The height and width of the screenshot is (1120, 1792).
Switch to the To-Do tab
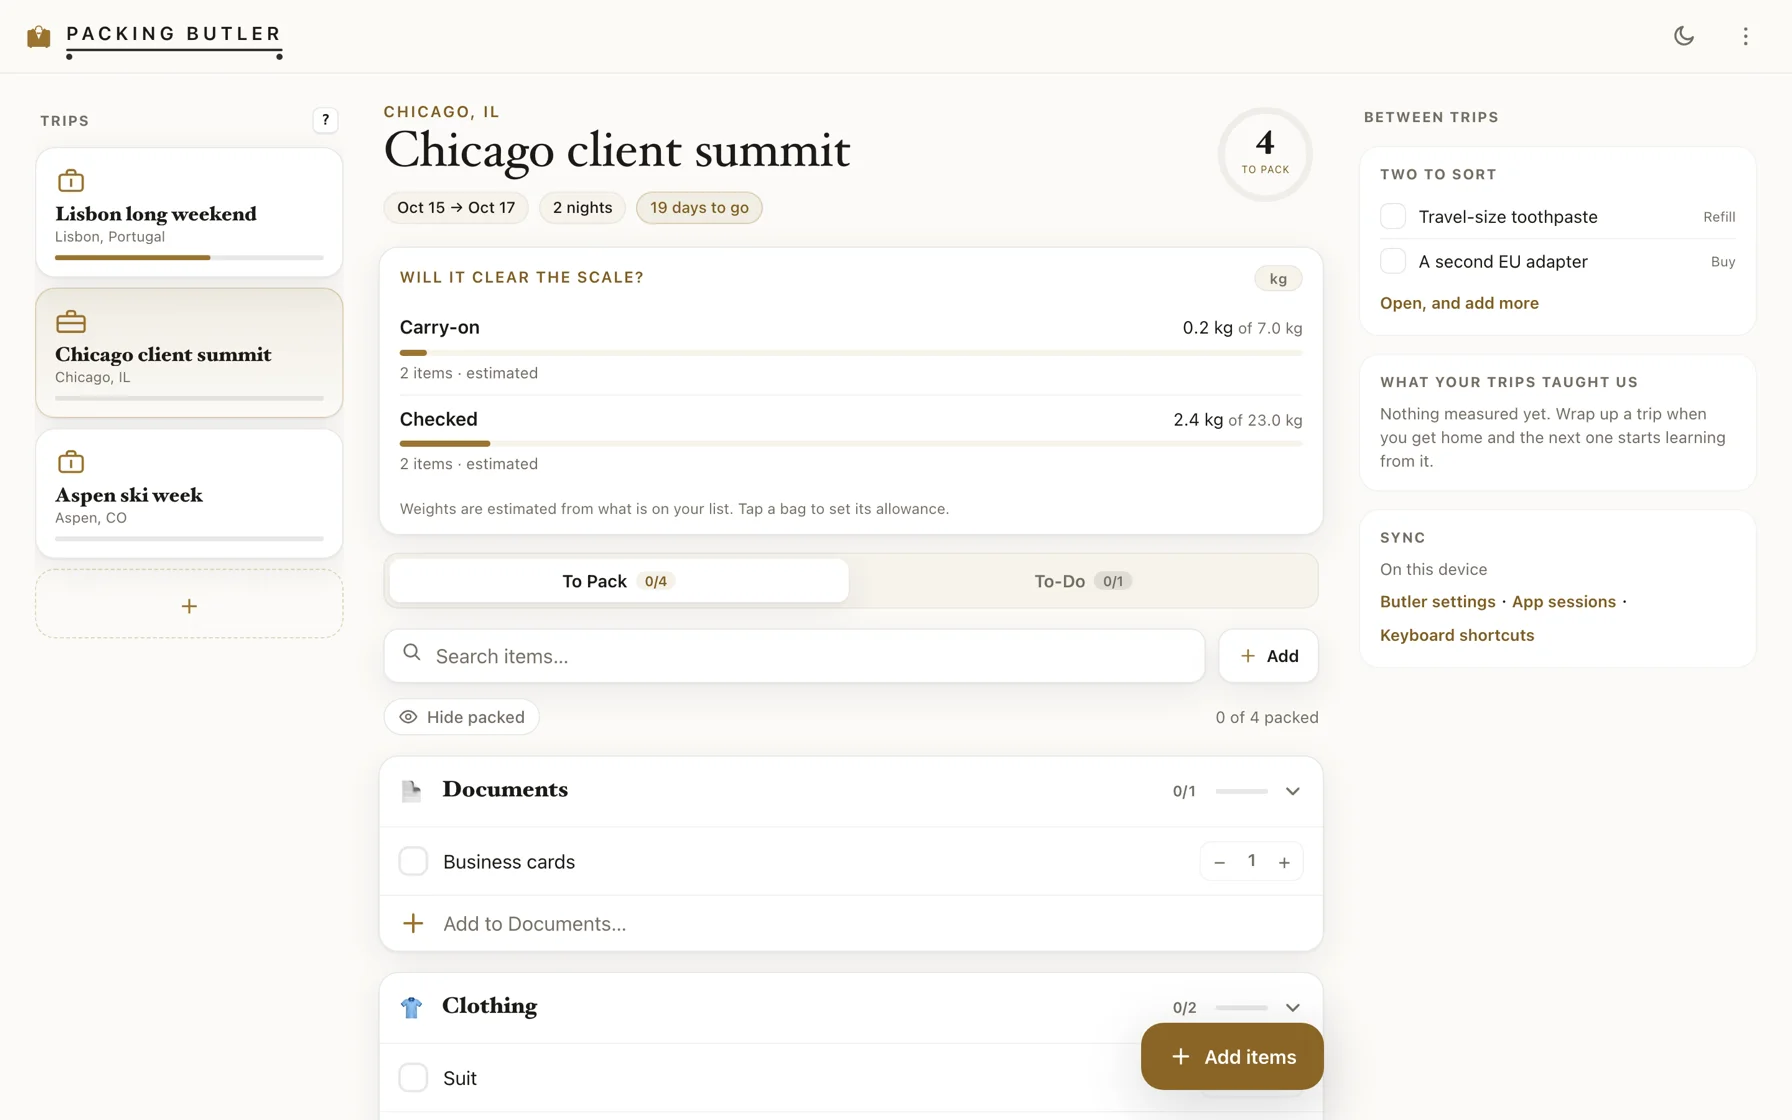[x=1083, y=581]
